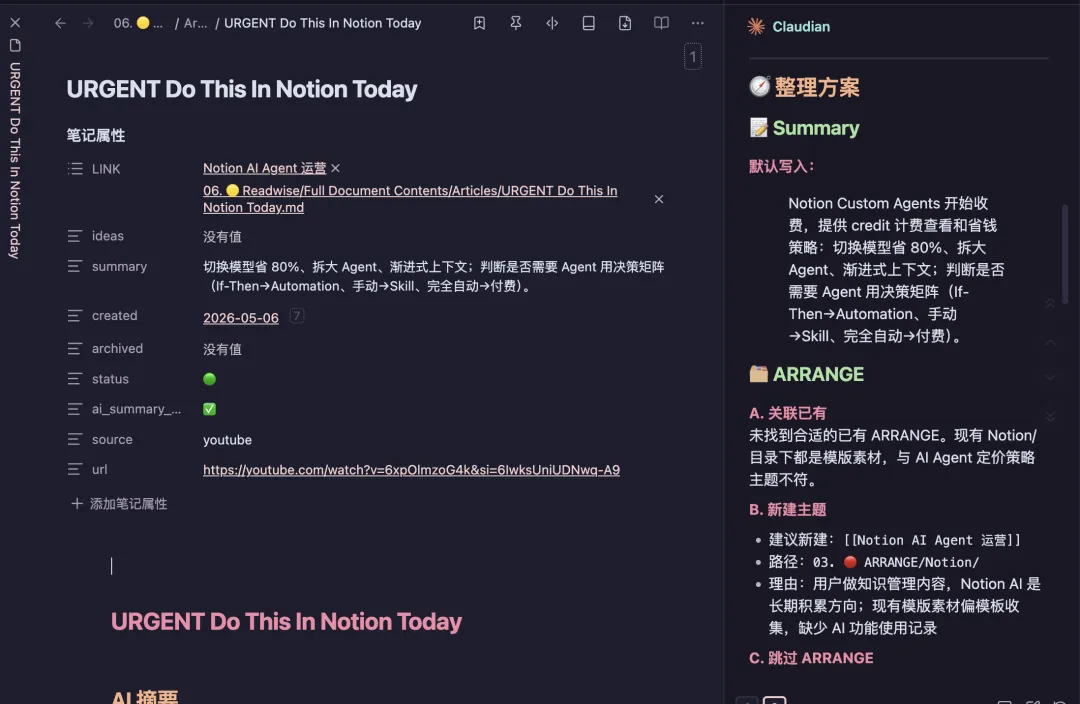
Task: Click the note title heading
Action: pos(242,89)
